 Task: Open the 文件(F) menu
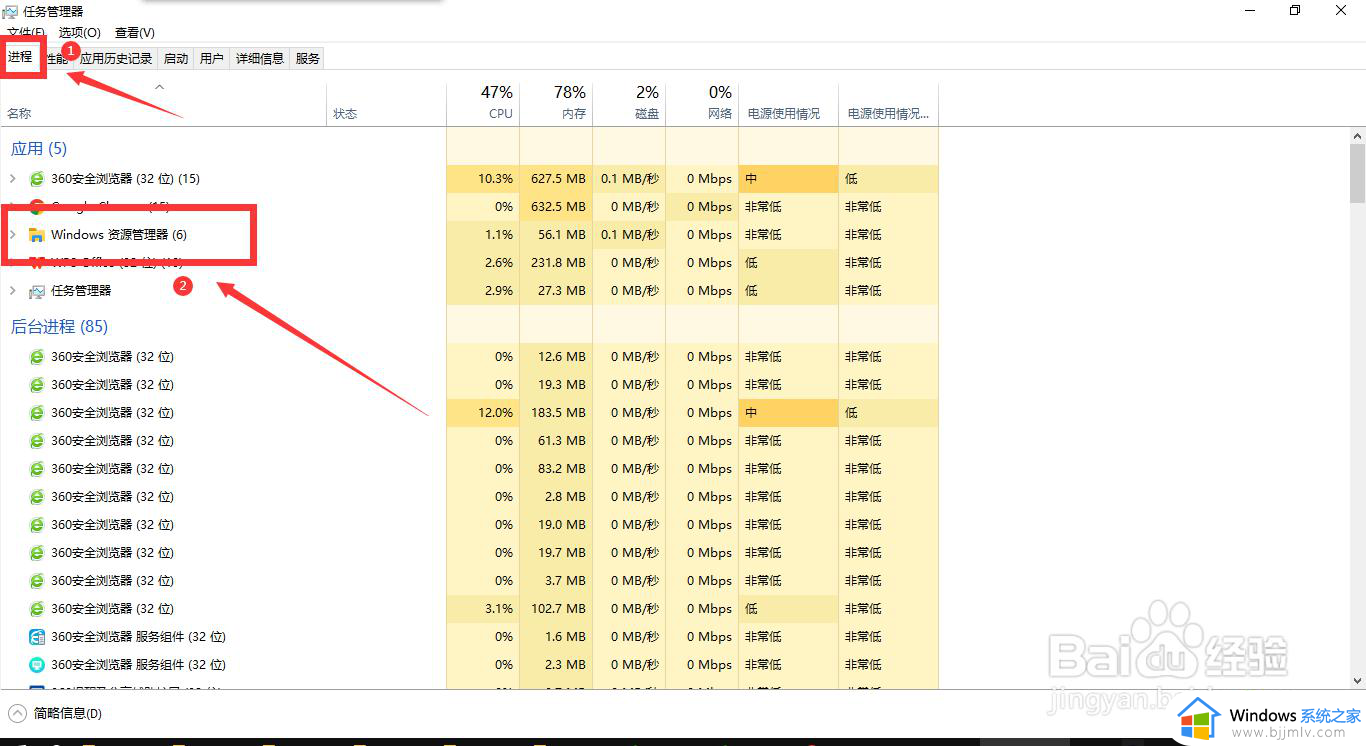(x=26, y=33)
